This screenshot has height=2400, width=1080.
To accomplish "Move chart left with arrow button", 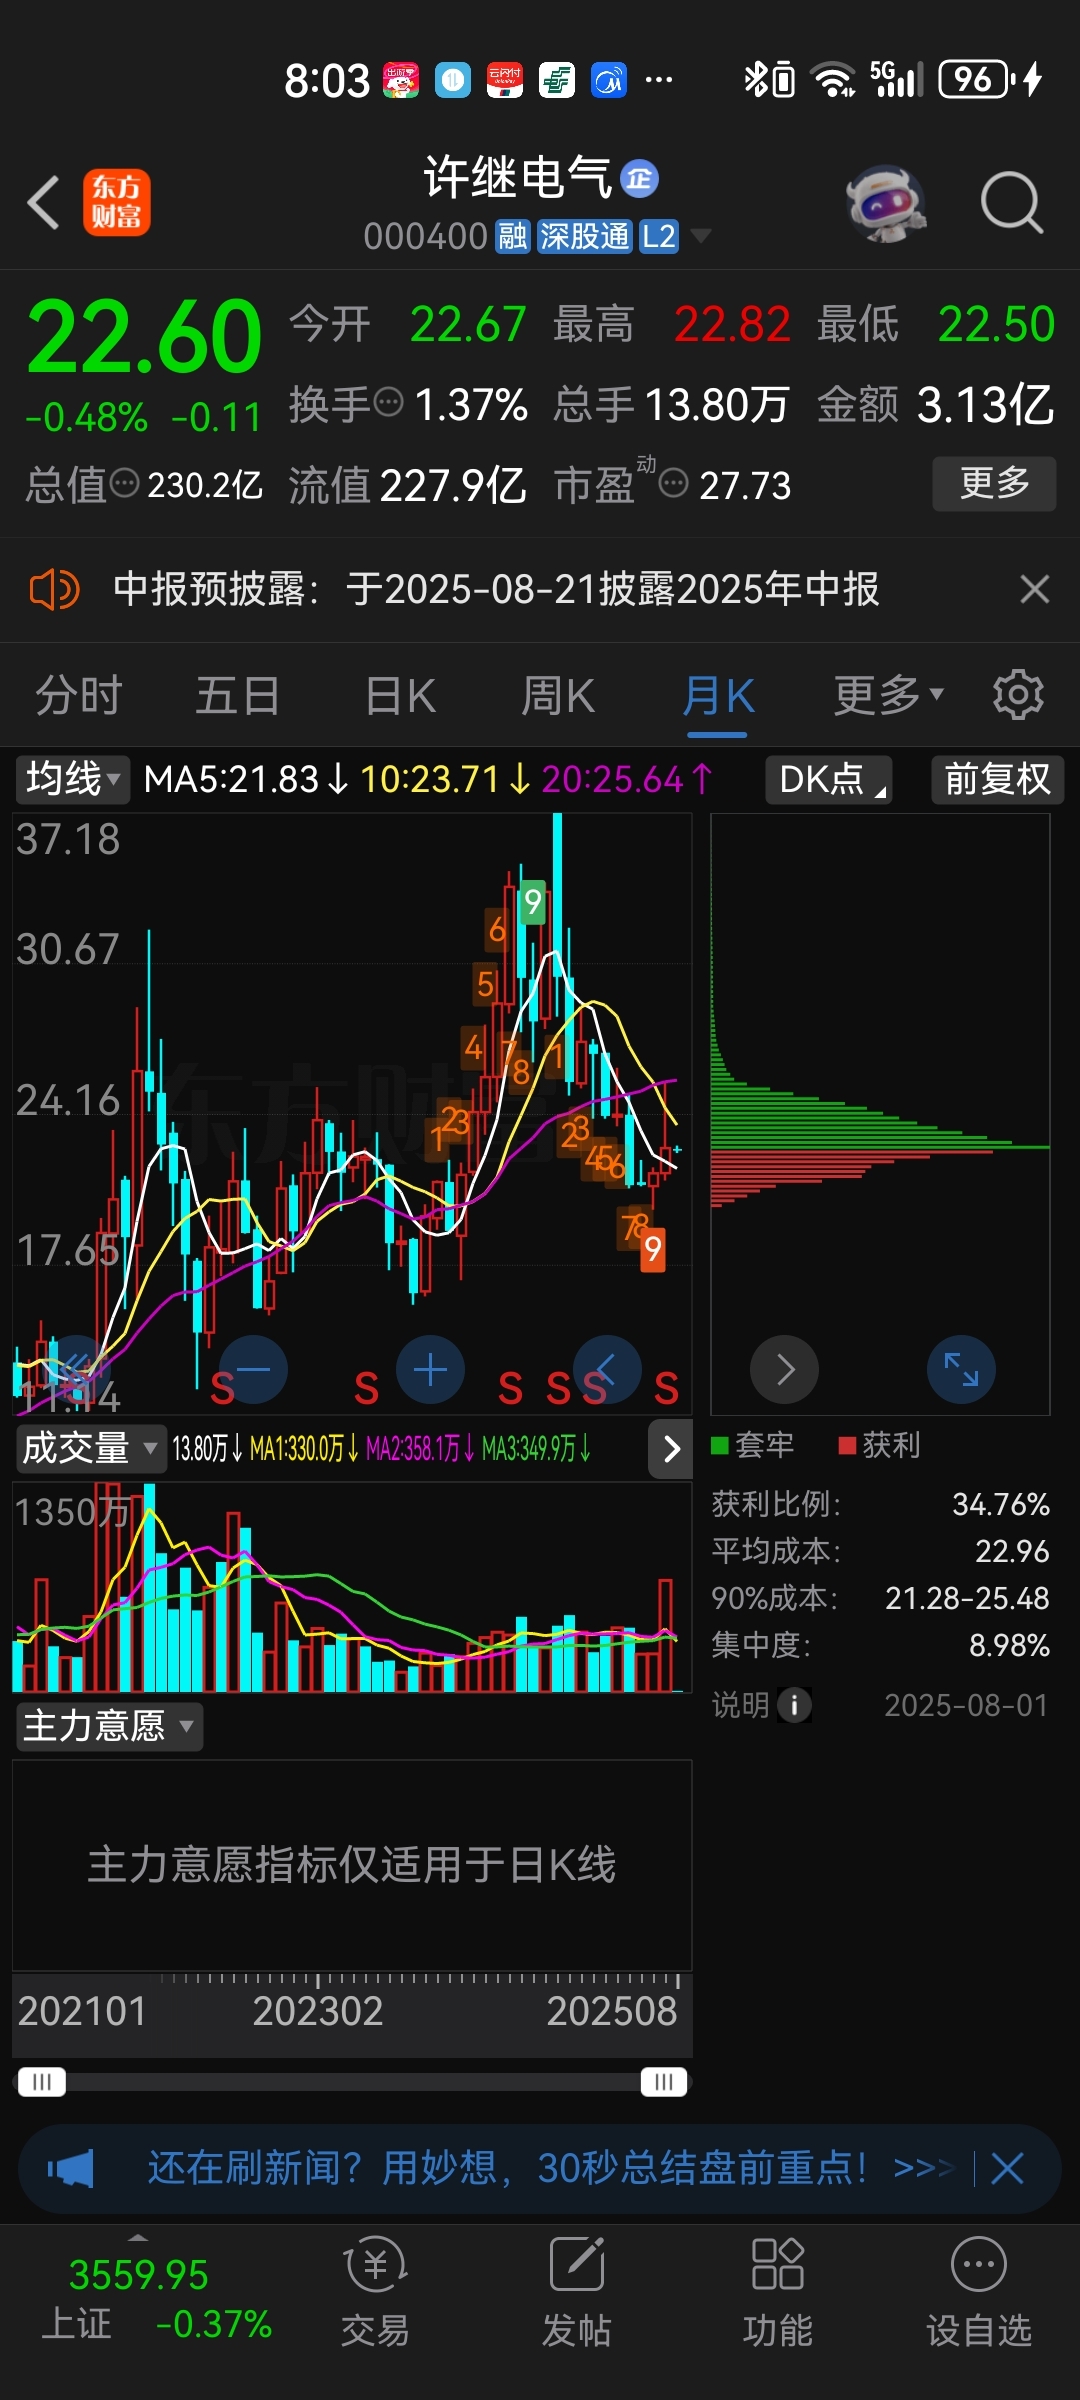I will coord(606,1370).
